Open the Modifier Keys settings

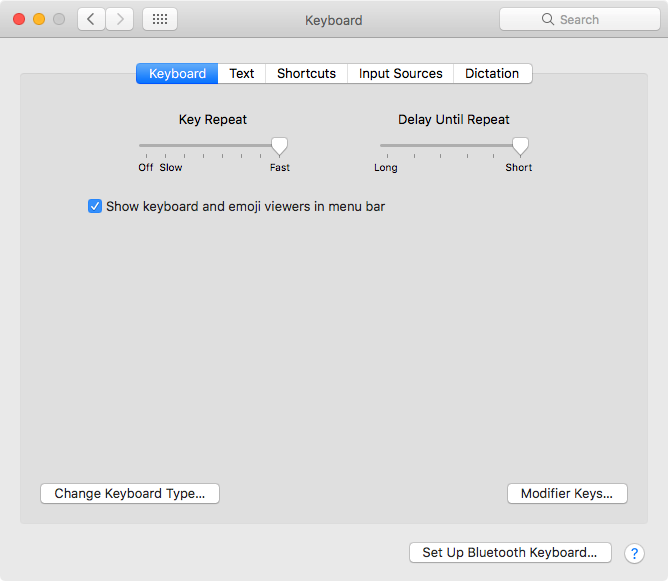pos(567,493)
